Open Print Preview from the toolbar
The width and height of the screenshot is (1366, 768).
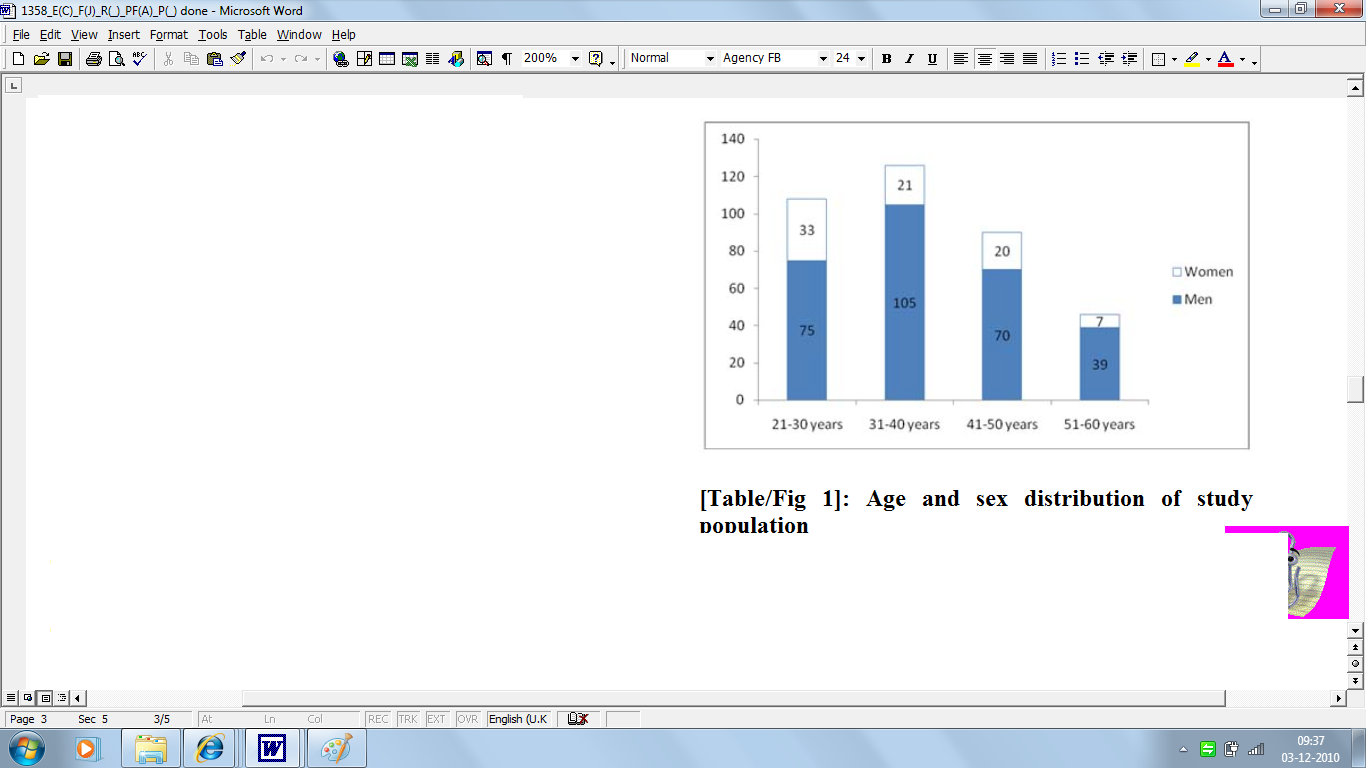point(116,59)
